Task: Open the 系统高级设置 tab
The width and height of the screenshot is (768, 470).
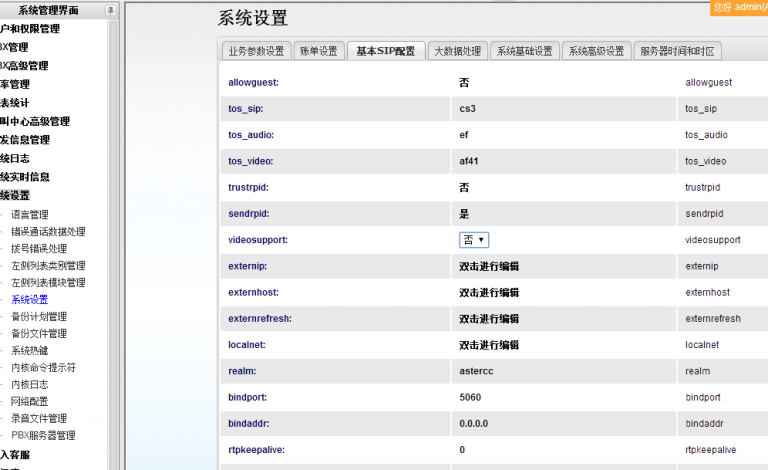Action: (596, 51)
